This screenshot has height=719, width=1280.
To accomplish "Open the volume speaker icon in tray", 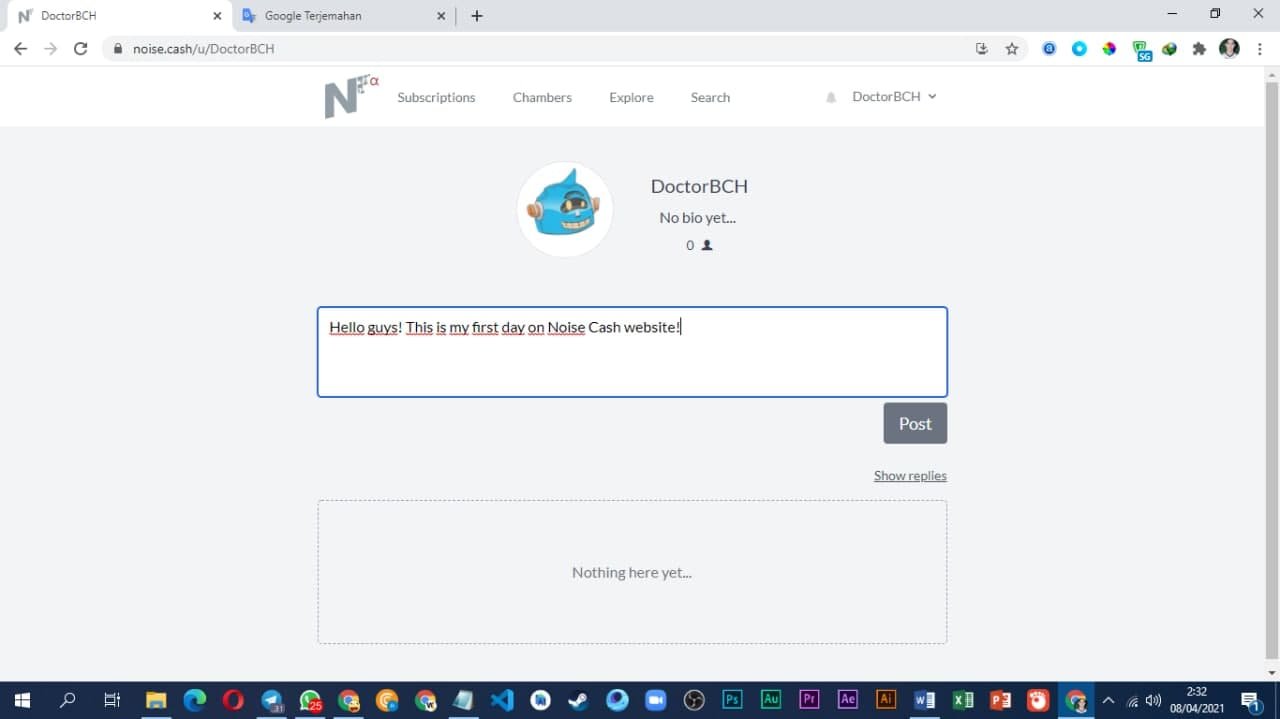I will (1154, 700).
